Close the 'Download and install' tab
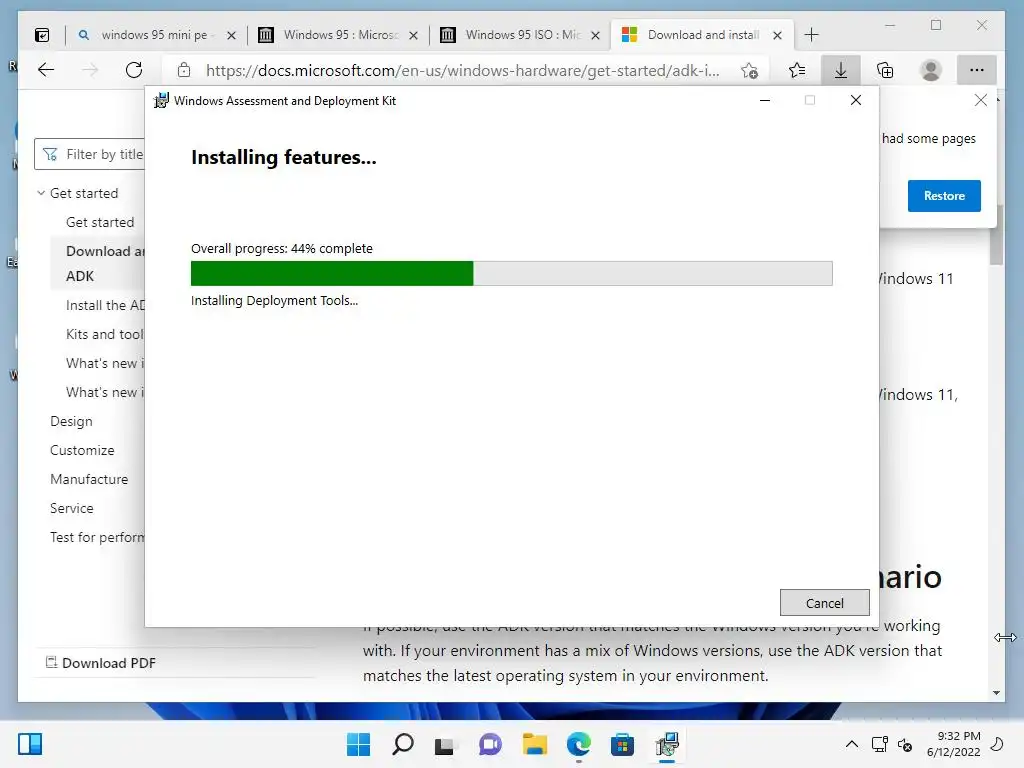Screen dimensions: 1024x768 coord(777,35)
